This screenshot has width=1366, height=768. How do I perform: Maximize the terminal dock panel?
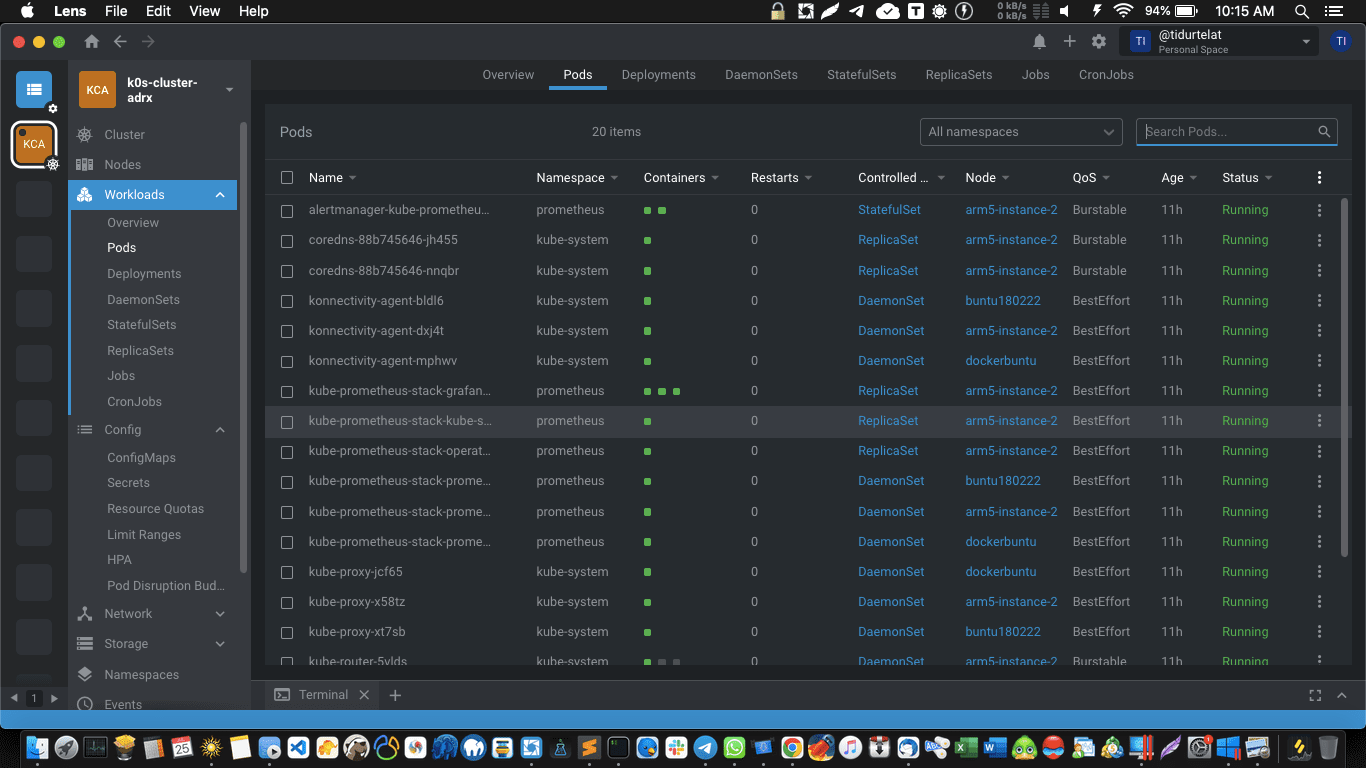(x=1315, y=695)
